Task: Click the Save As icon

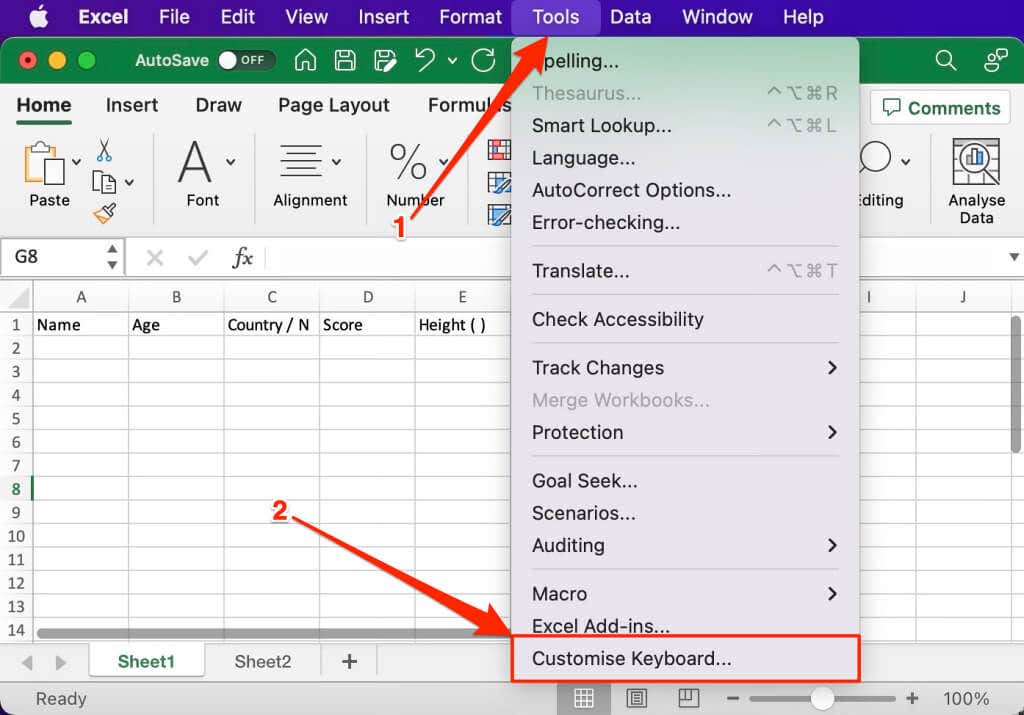Action: pos(385,60)
